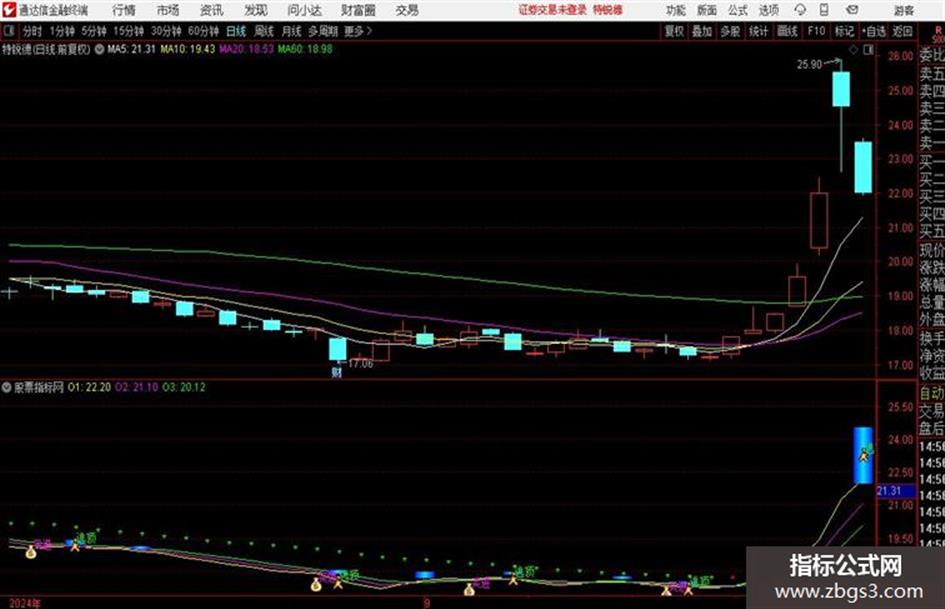Click the 游客 guest account label
The width and height of the screenshot is (945, 609).
click(904, 10)
